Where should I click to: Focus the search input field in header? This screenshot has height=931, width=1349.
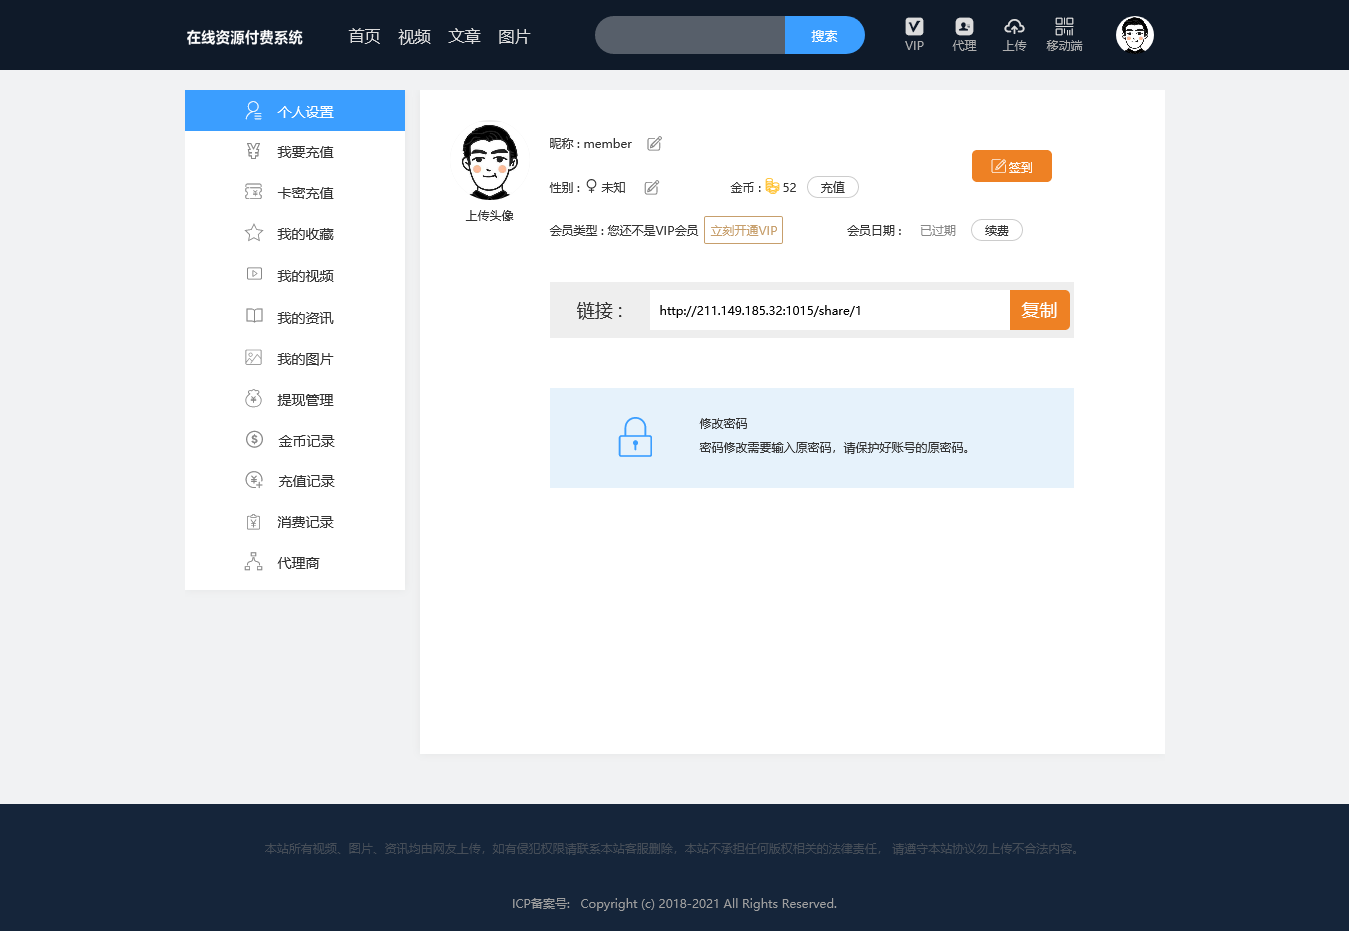click(690, 35)
